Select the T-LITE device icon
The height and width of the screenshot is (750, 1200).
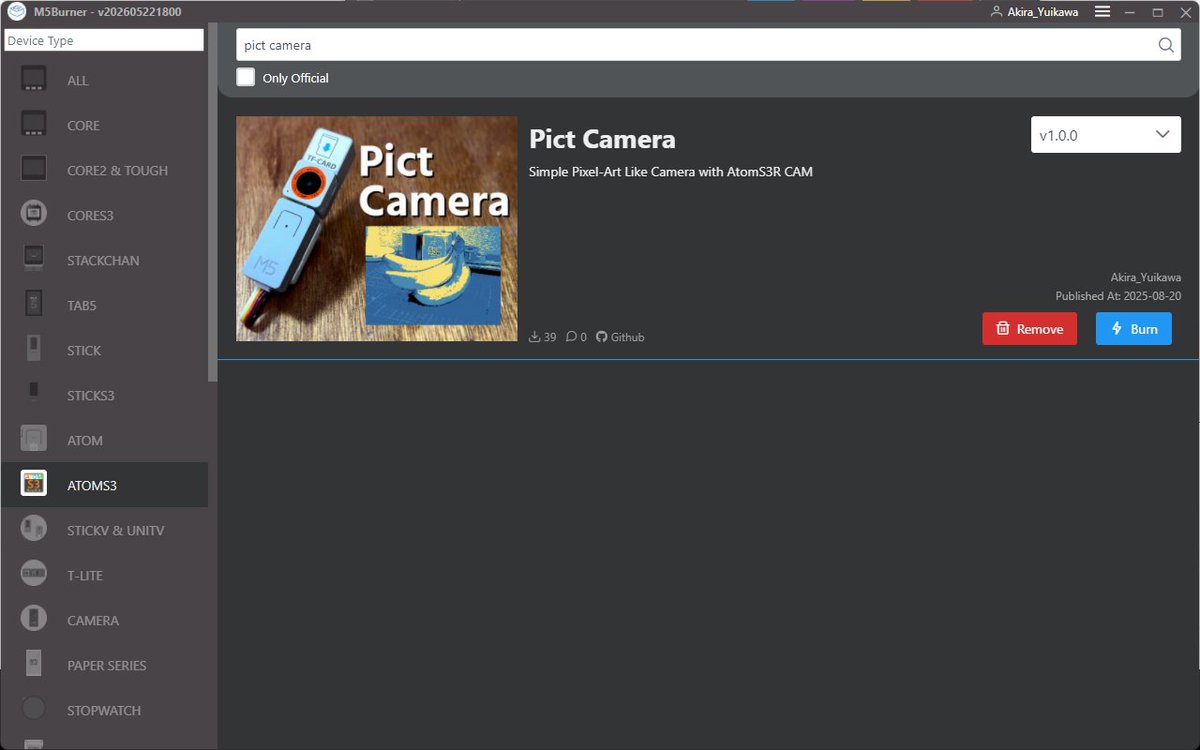(x=34, y=575)
